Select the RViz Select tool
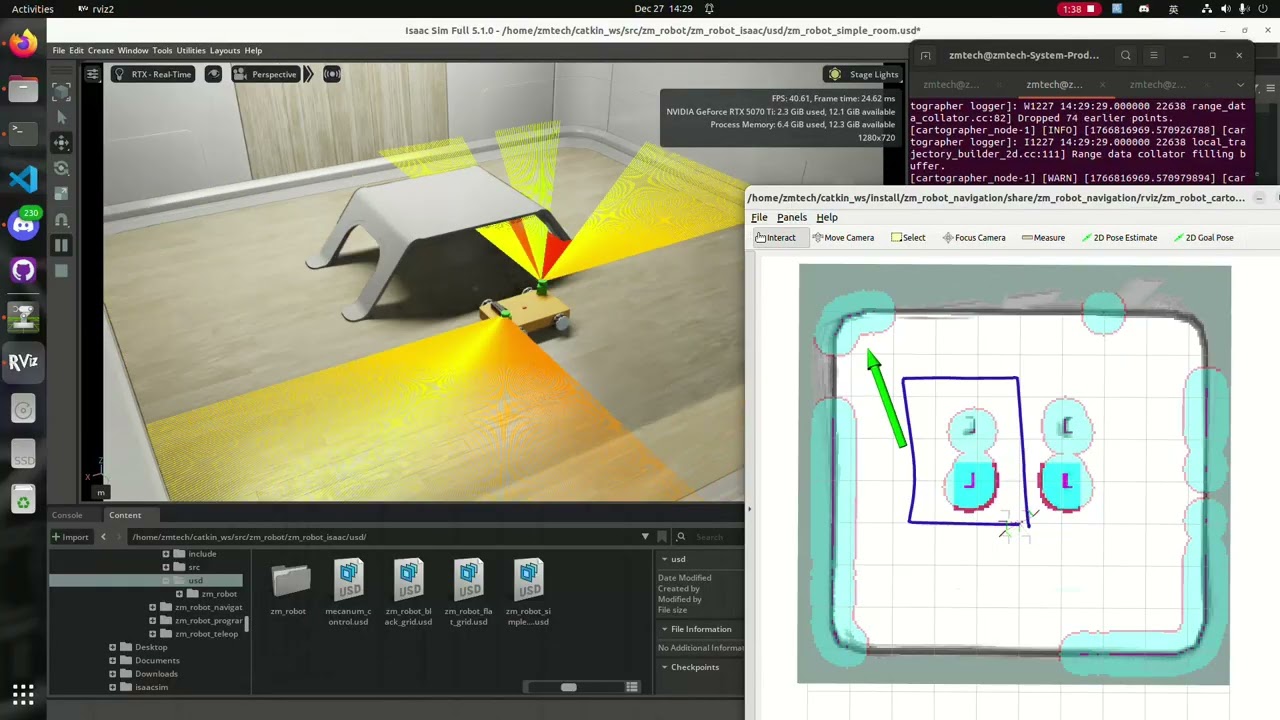The image size is (1280, 720). click(x=908, y=238)
